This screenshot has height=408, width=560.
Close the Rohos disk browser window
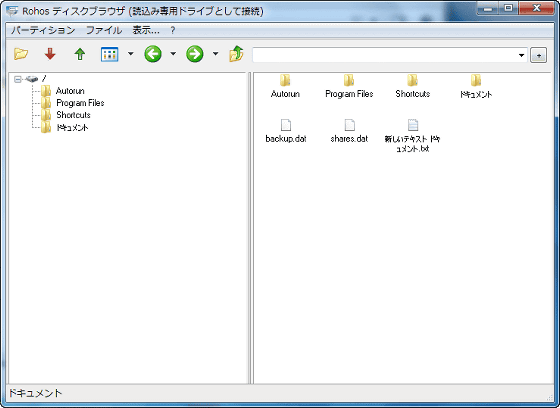click(x=536, y=9)
